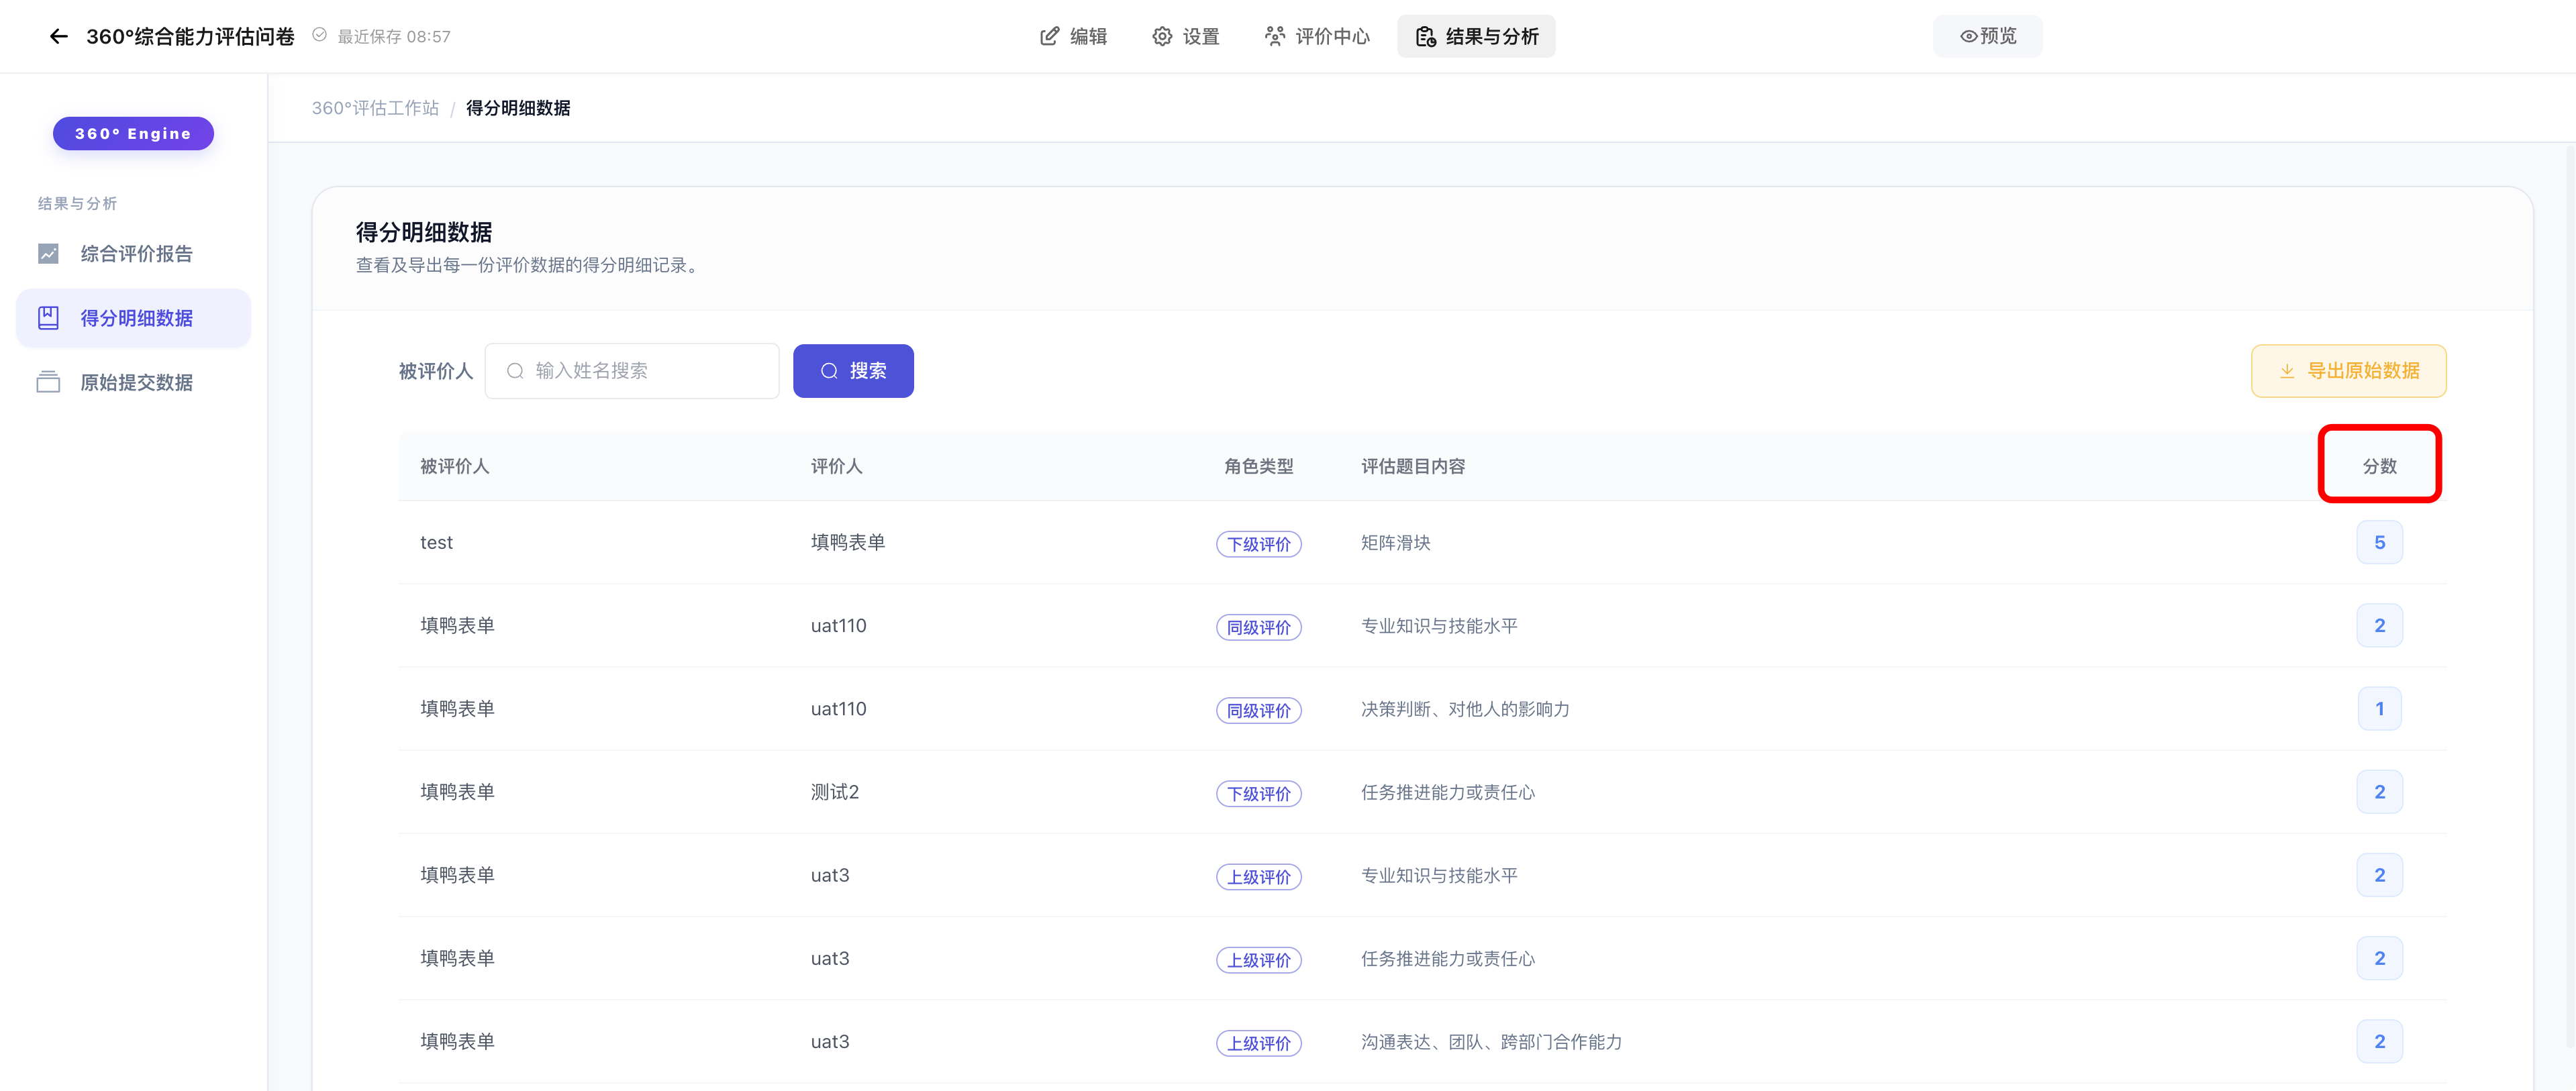
Task: Click the 综合评价报告 chart icon
Action: click(48, 254)
